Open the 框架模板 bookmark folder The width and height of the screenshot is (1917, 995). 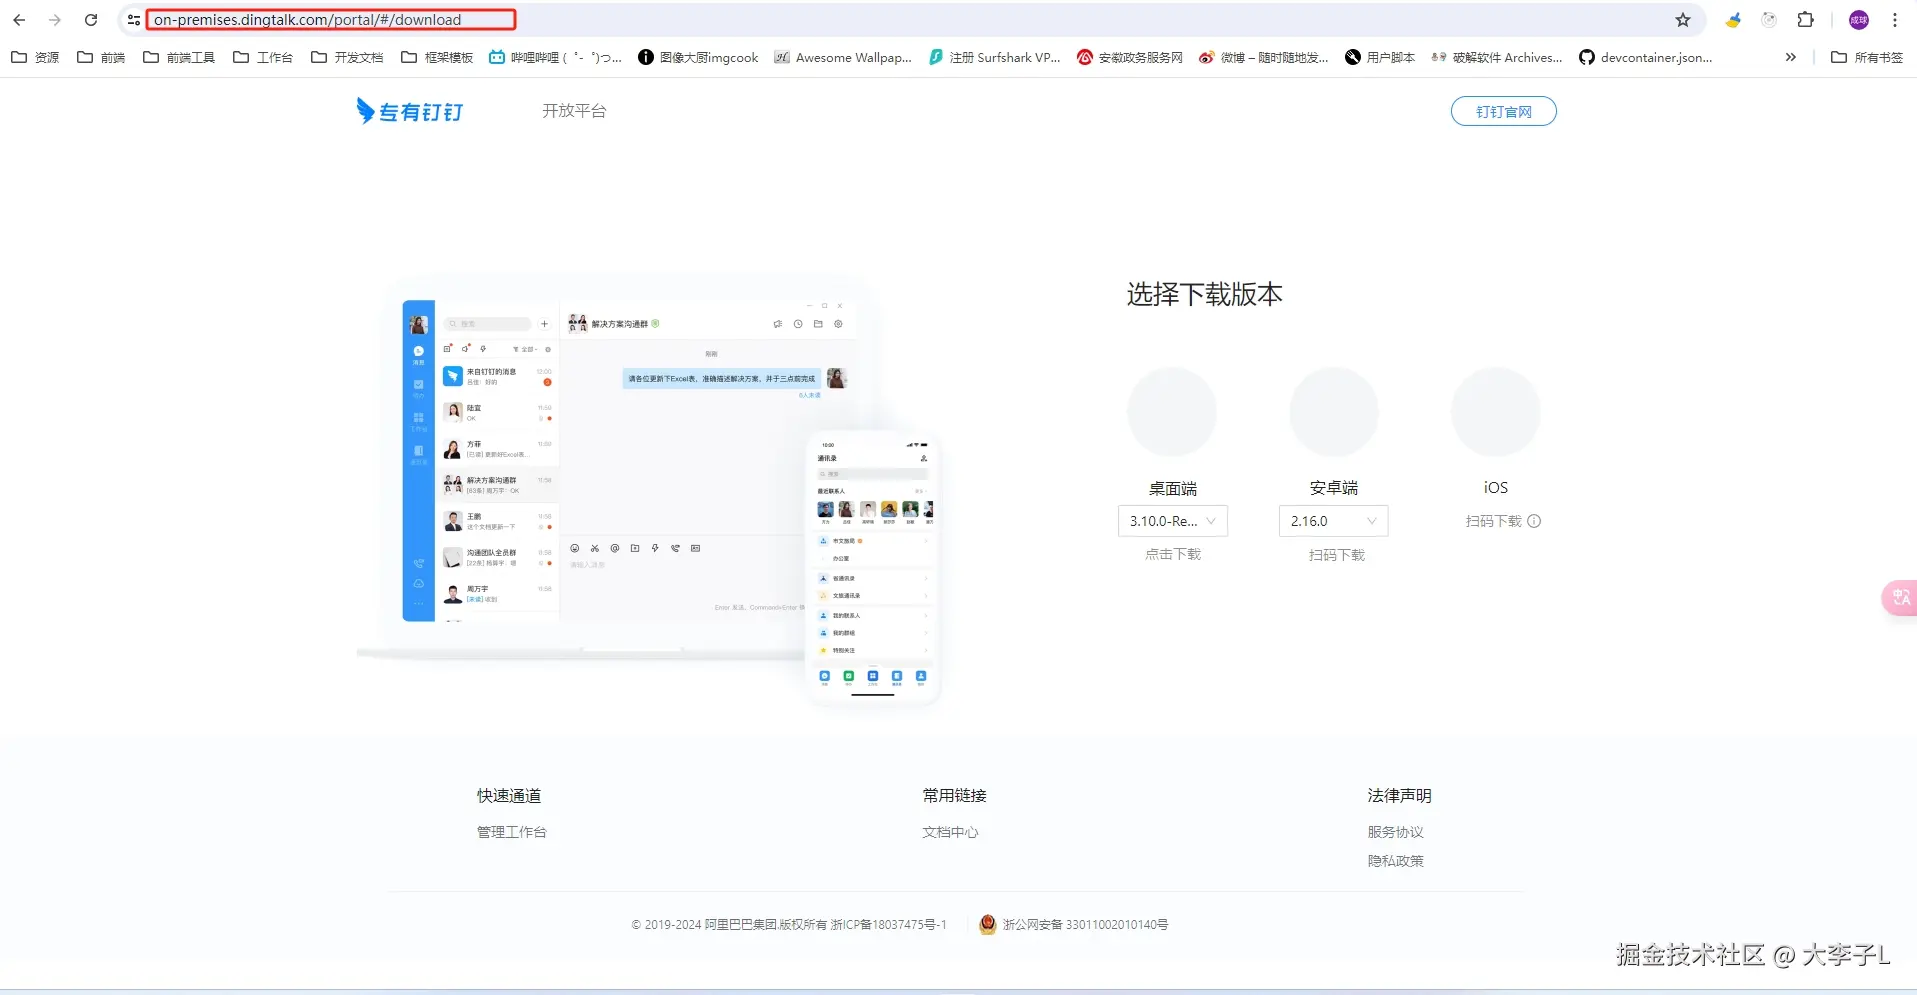point(437,58)
